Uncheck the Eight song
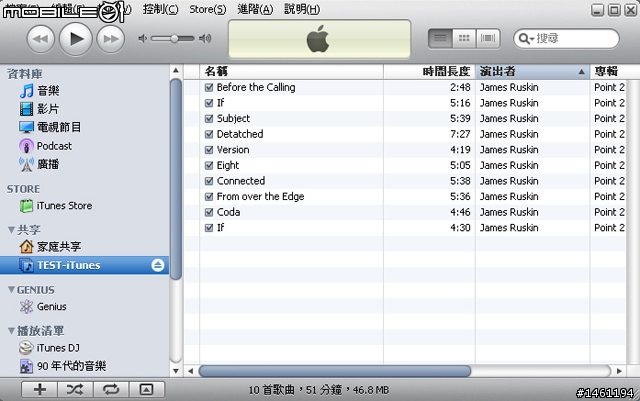Screen dimensions: 640x401 pyautogui.click(x=209, y=165)
